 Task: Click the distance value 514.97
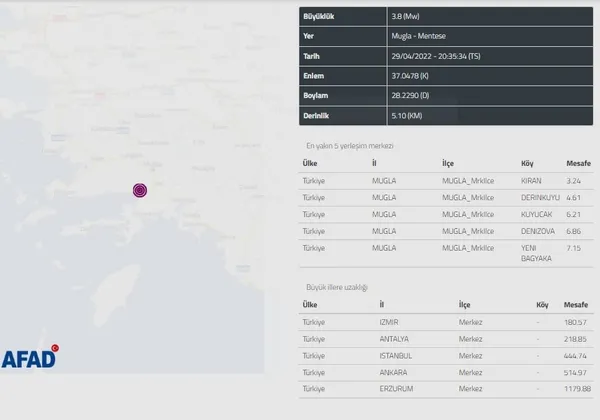point(575,373)
